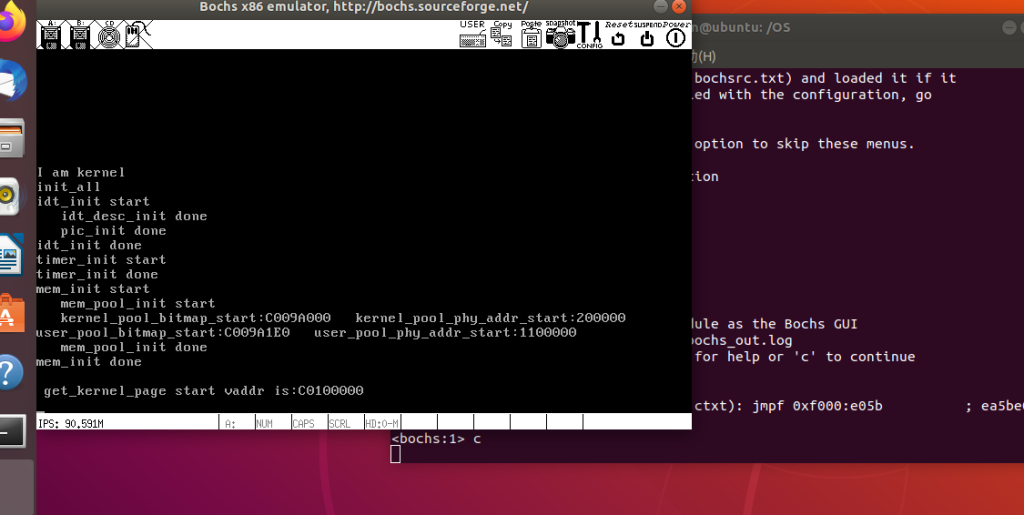
Task: Take a snapshot with camera icon
Action: click(560, 35)
